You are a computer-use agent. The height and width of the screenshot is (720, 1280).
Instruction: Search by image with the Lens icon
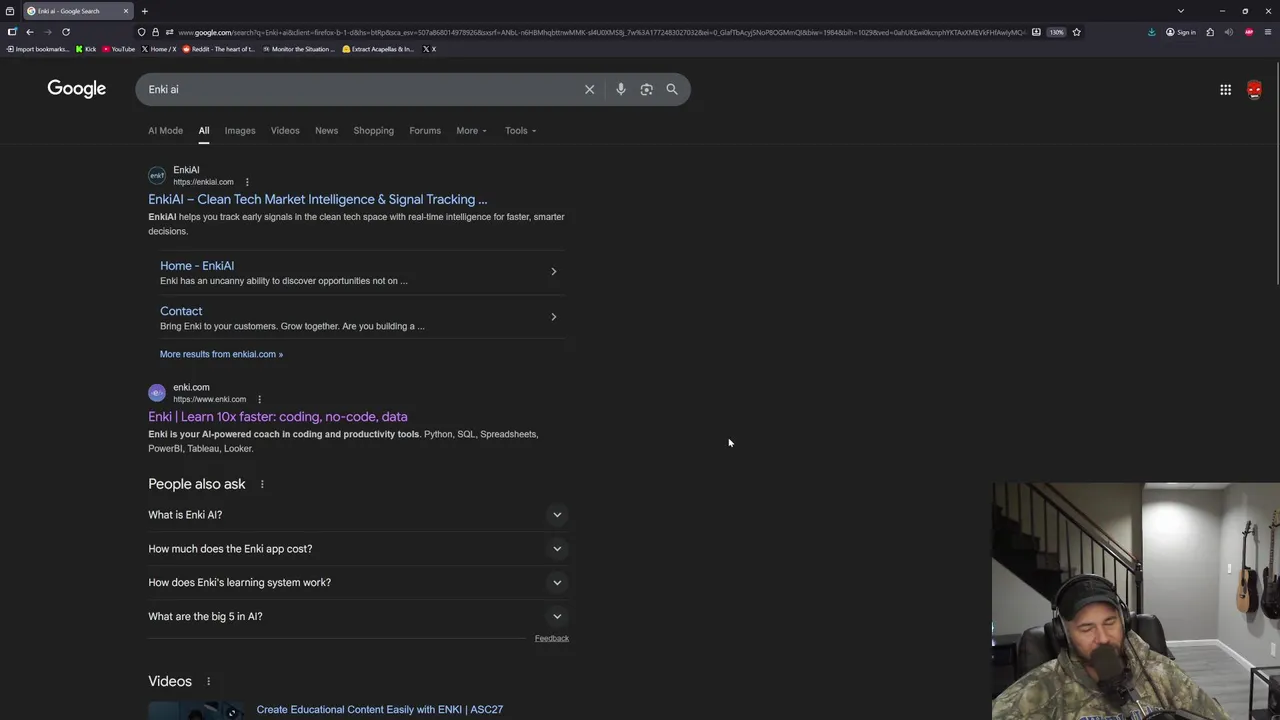pyautogui.click(x=646, y=89)
